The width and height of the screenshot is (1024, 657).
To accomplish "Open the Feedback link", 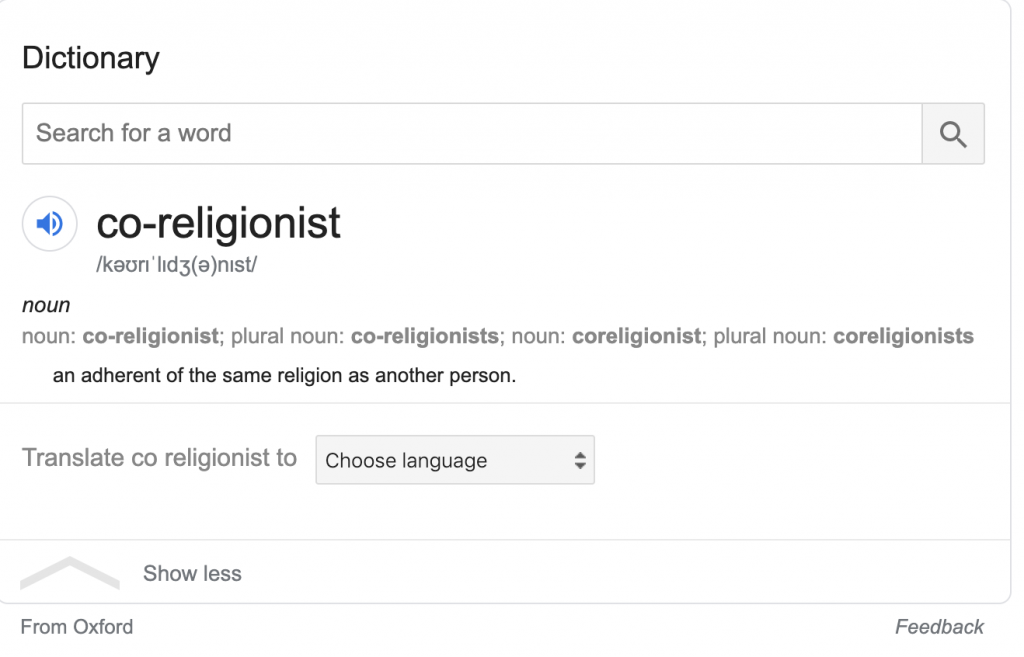I will point(939,627).
